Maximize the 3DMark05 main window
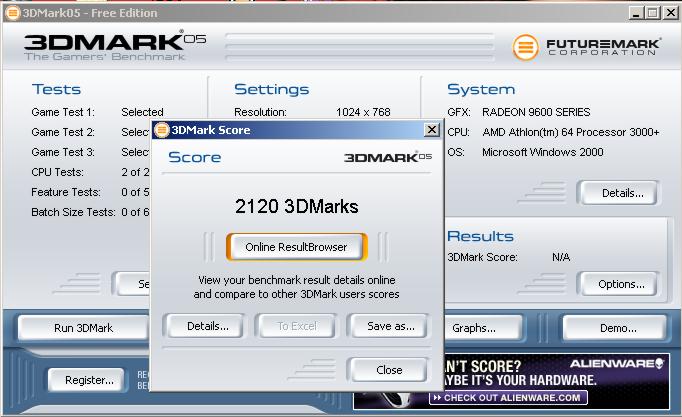Viewport: 682px width, 417px height. coord(653,13)
